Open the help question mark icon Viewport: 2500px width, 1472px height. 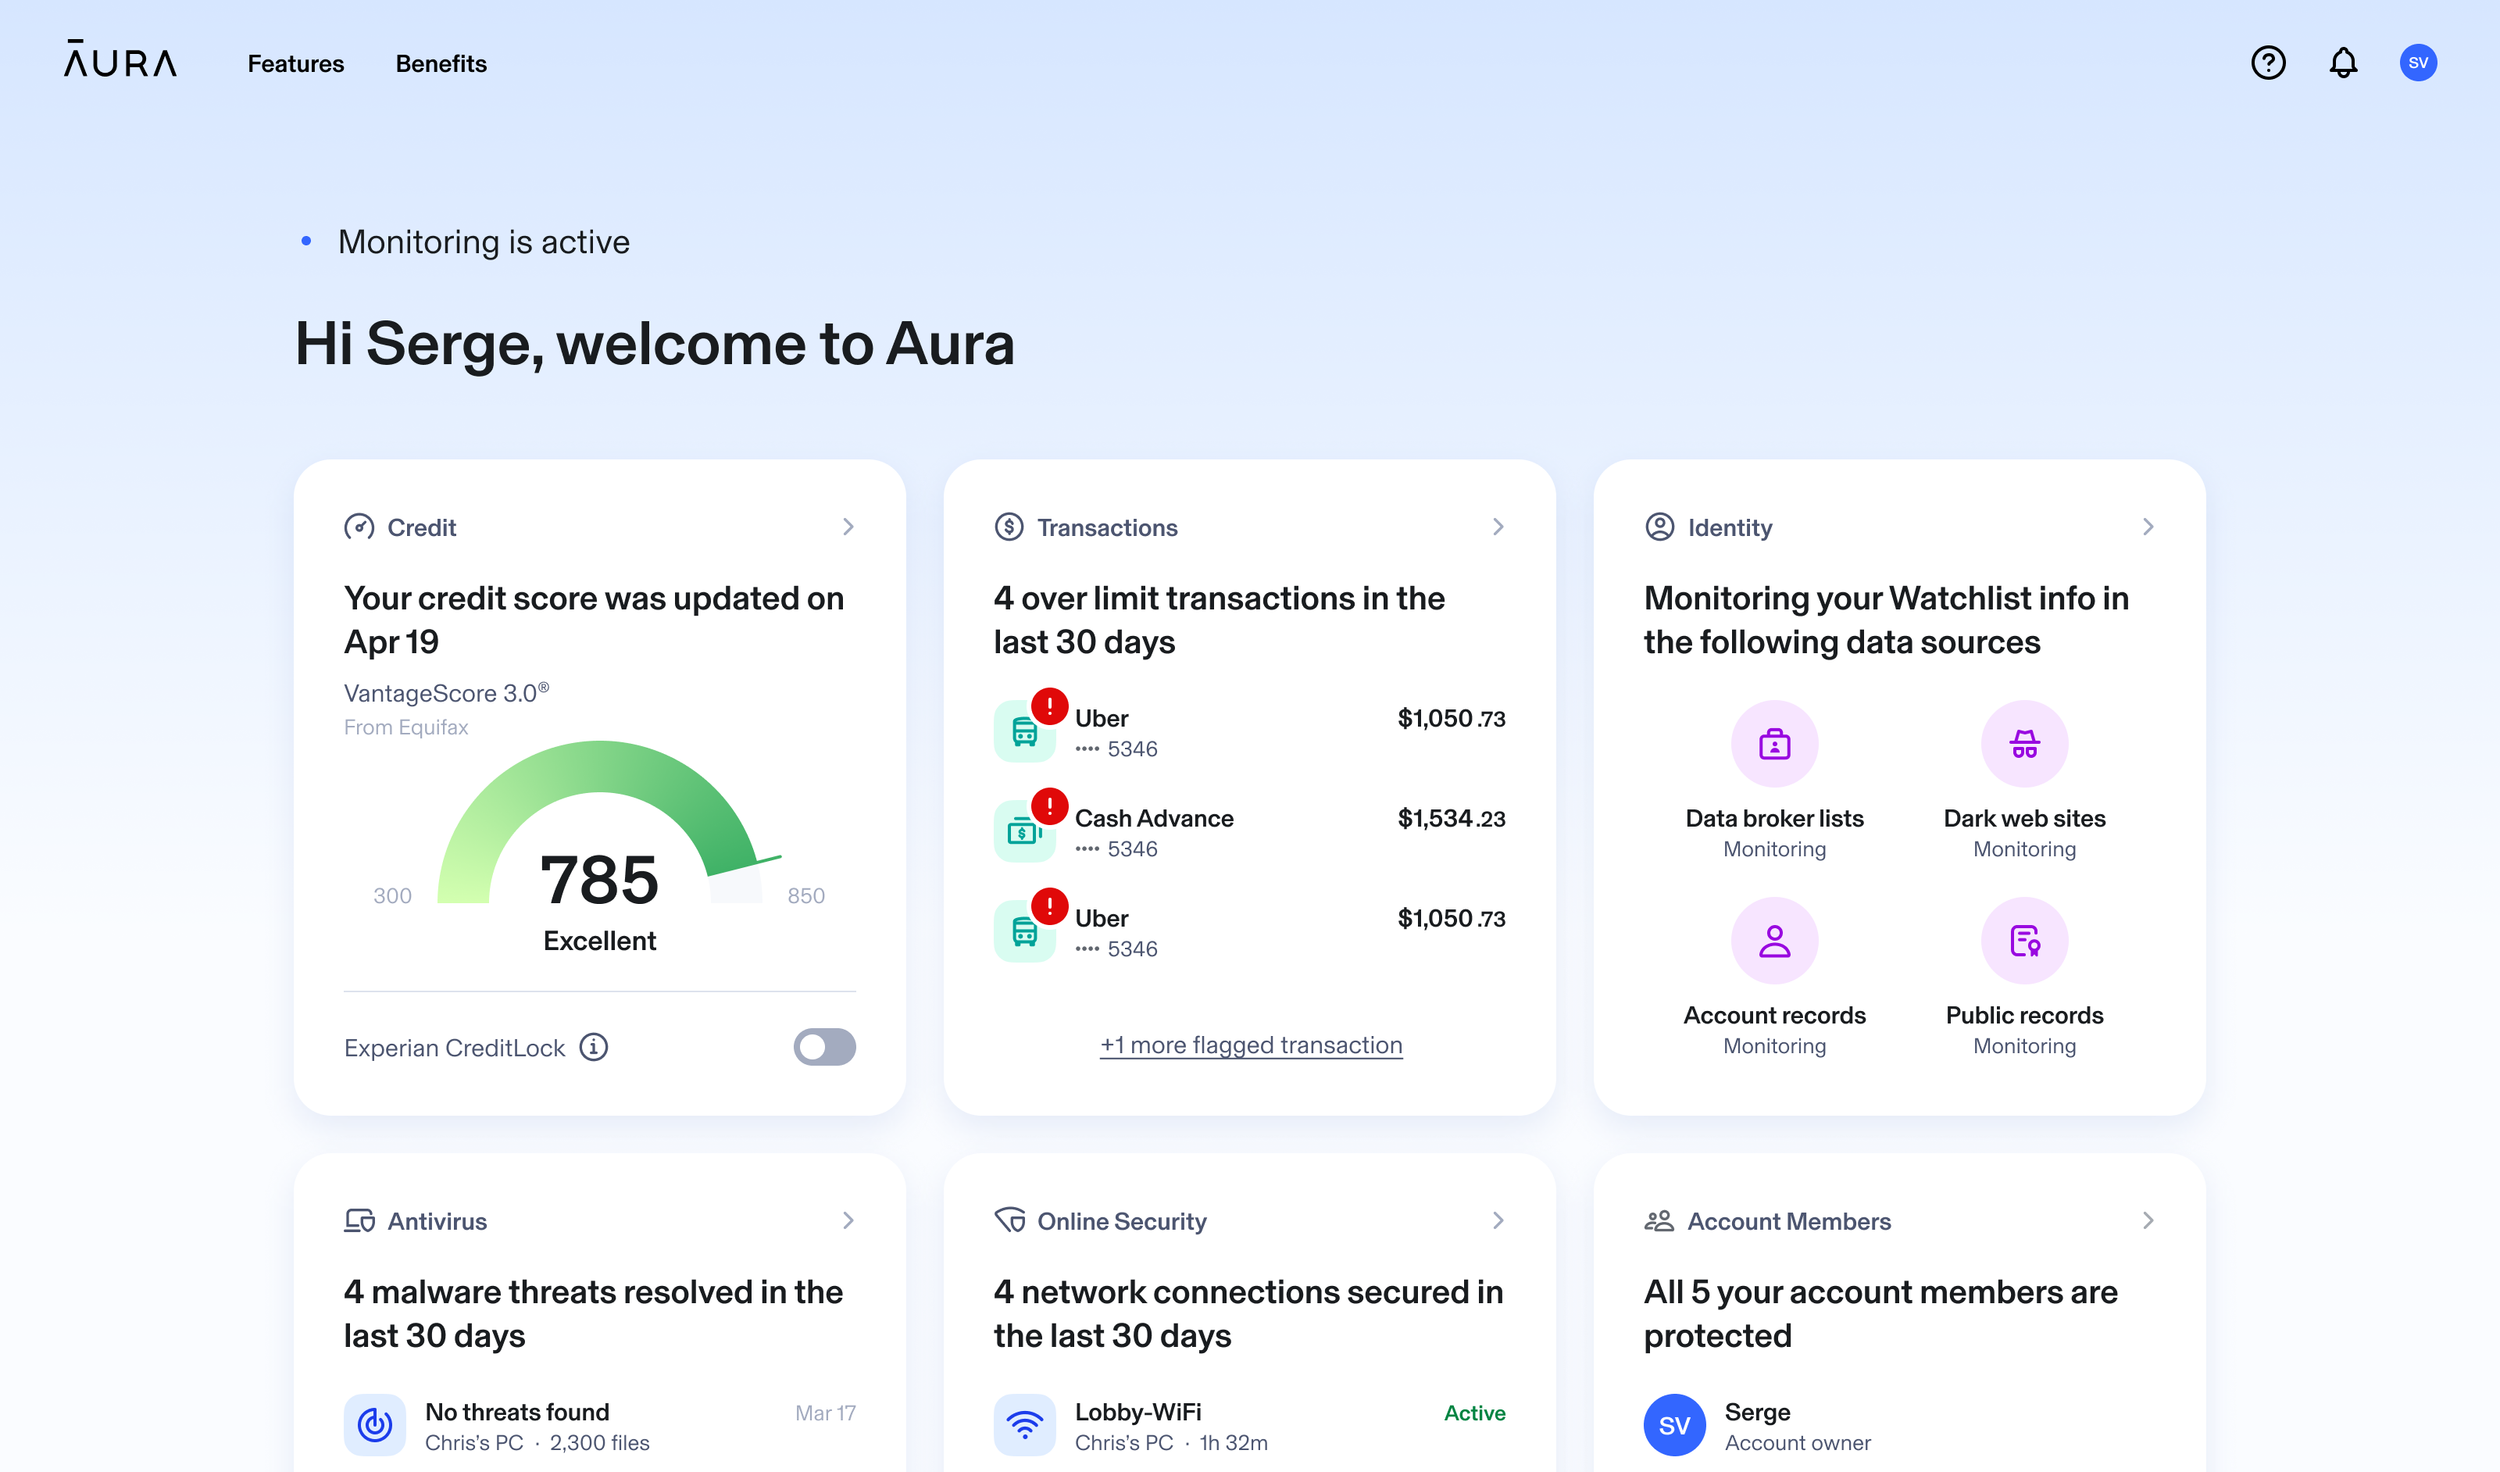point(2267,63)
